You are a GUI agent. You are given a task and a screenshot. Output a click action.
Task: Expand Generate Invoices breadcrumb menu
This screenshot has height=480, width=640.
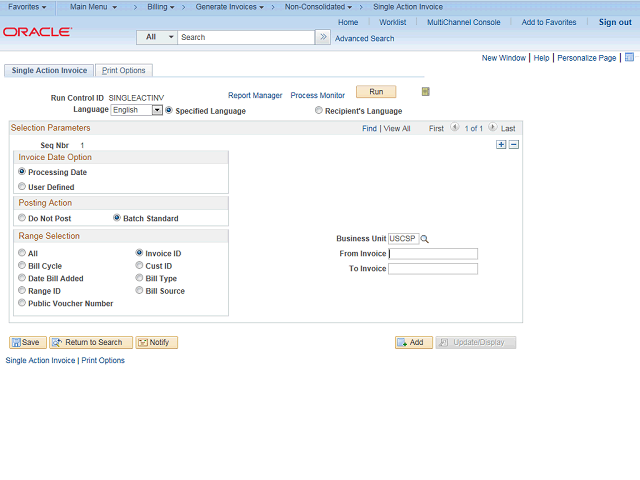pos(230,7)
